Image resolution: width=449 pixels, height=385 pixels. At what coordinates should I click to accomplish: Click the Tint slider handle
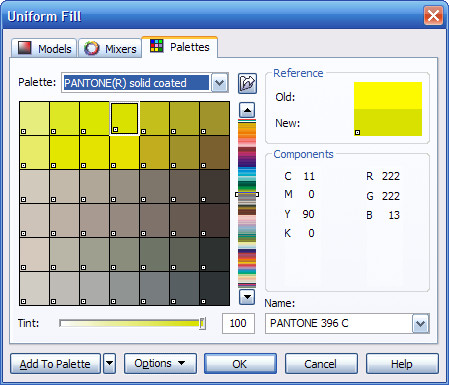click(202, 323)
